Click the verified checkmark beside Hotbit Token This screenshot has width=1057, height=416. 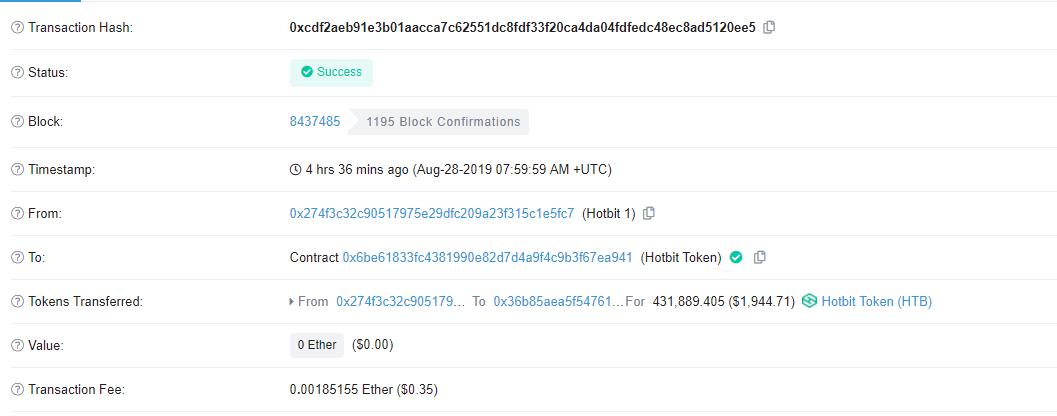pyautogui.click(x=736, y=257)
